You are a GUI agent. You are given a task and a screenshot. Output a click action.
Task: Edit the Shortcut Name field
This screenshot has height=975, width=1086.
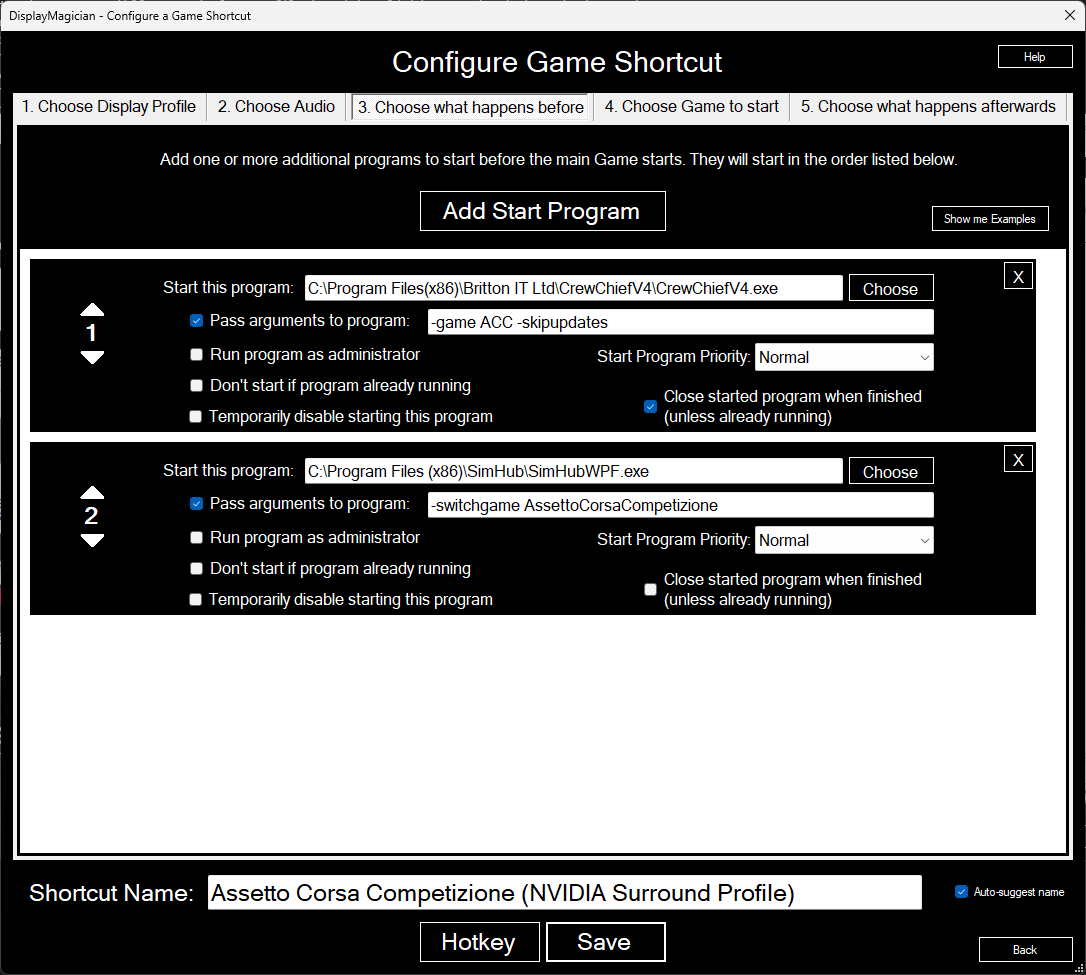564,893
